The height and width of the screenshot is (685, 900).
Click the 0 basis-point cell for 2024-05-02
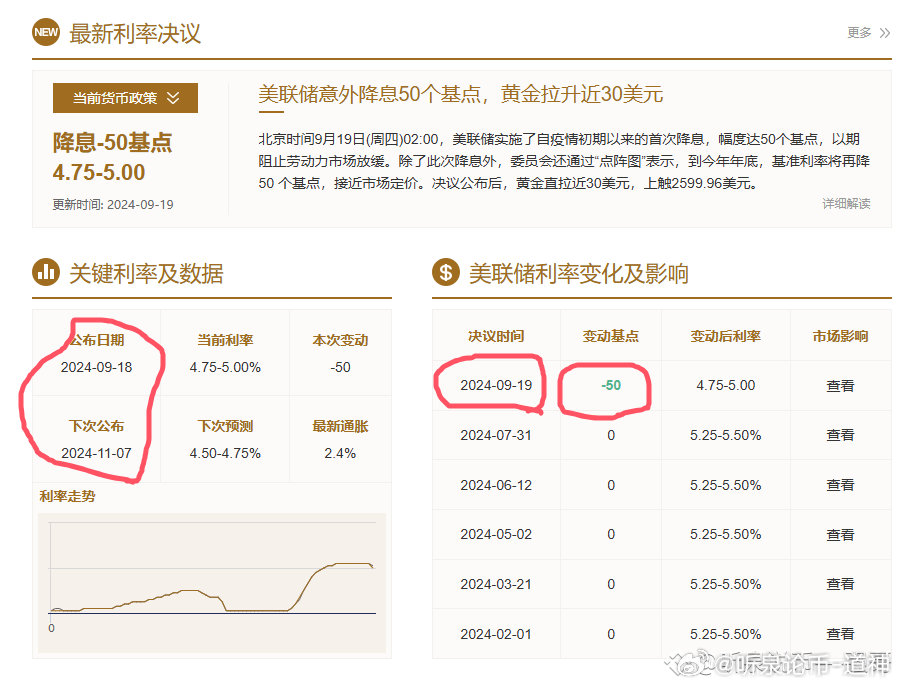tap(611, 535)
